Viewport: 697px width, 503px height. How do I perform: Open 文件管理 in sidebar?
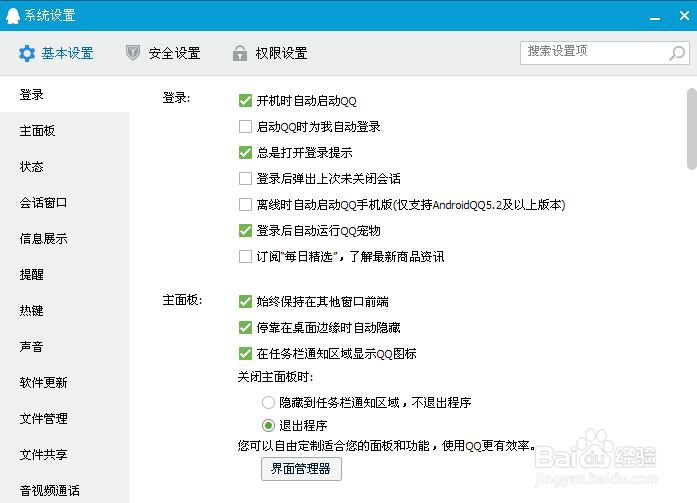click(64, 419)
